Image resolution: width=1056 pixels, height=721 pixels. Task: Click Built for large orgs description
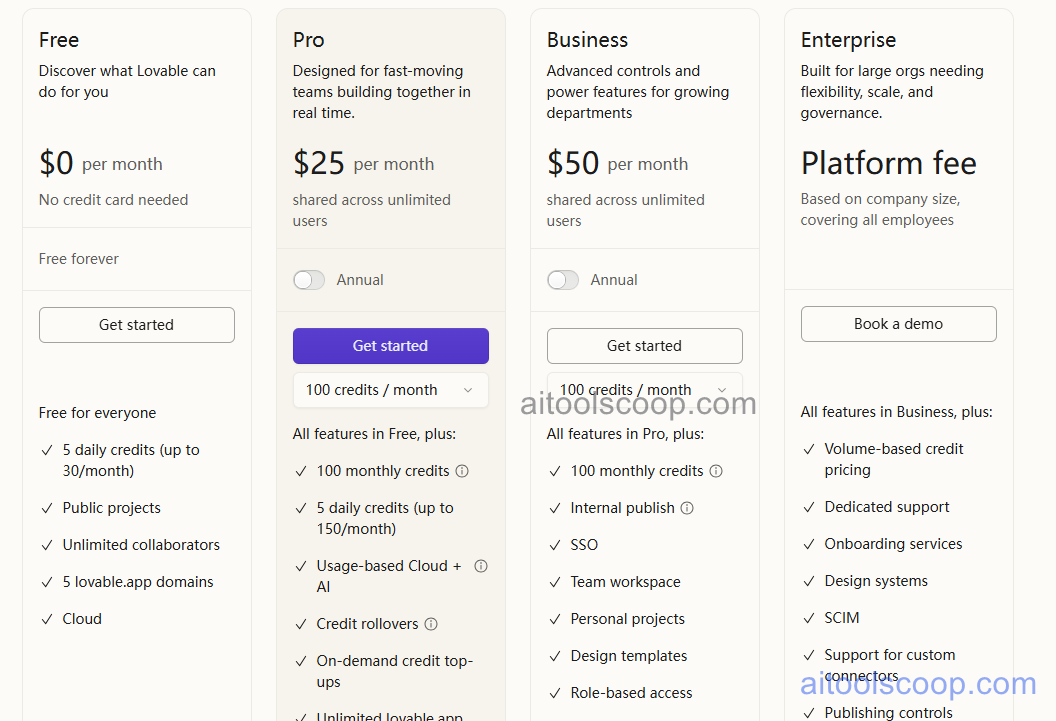click(892, 92)
